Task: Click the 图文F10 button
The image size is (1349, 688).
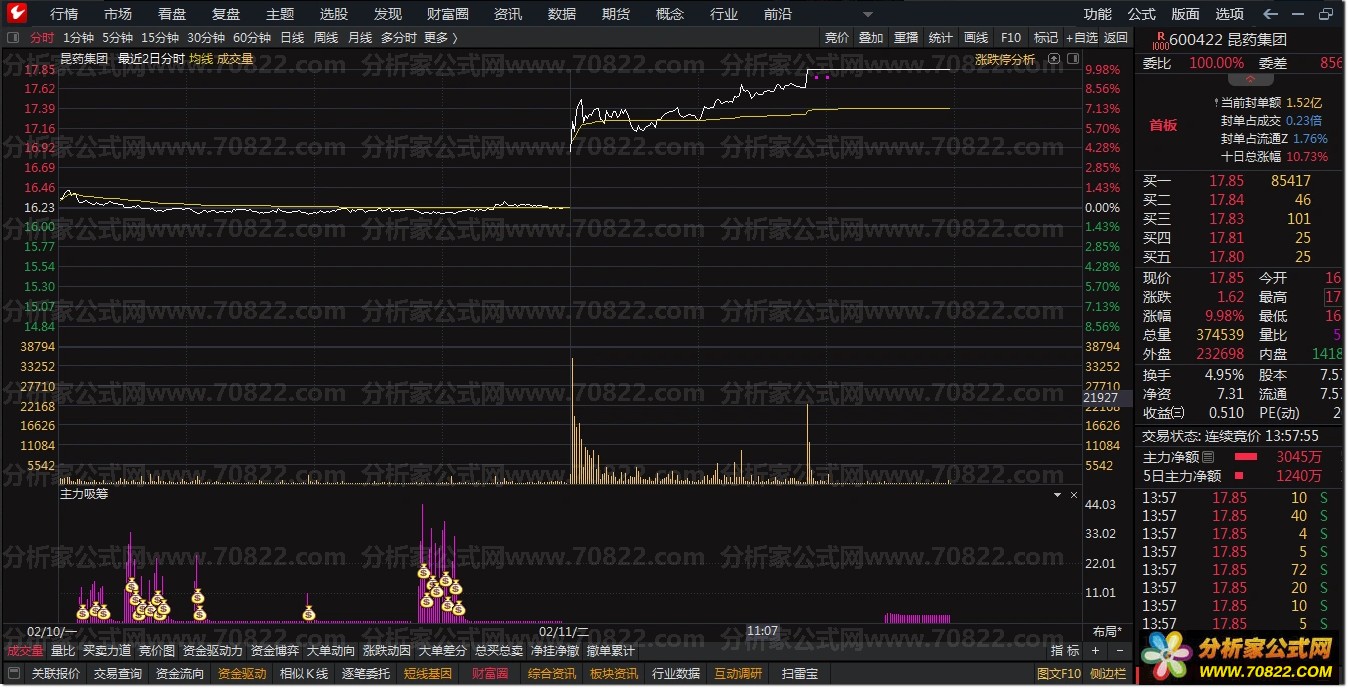Action: coord(1059,674)
